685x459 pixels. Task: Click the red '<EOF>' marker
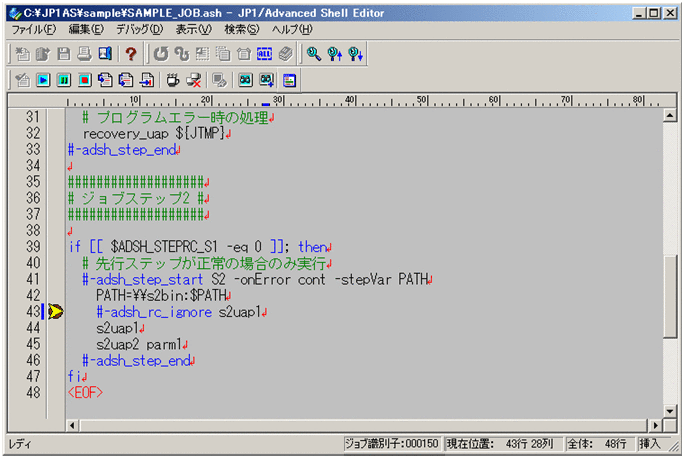click(x=85, y=393)
